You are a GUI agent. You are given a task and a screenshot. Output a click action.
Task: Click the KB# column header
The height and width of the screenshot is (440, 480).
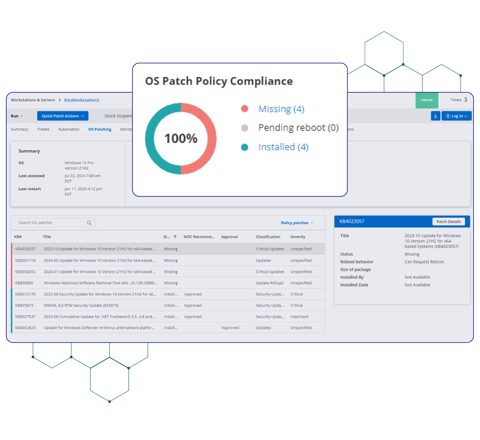[18, 237]
